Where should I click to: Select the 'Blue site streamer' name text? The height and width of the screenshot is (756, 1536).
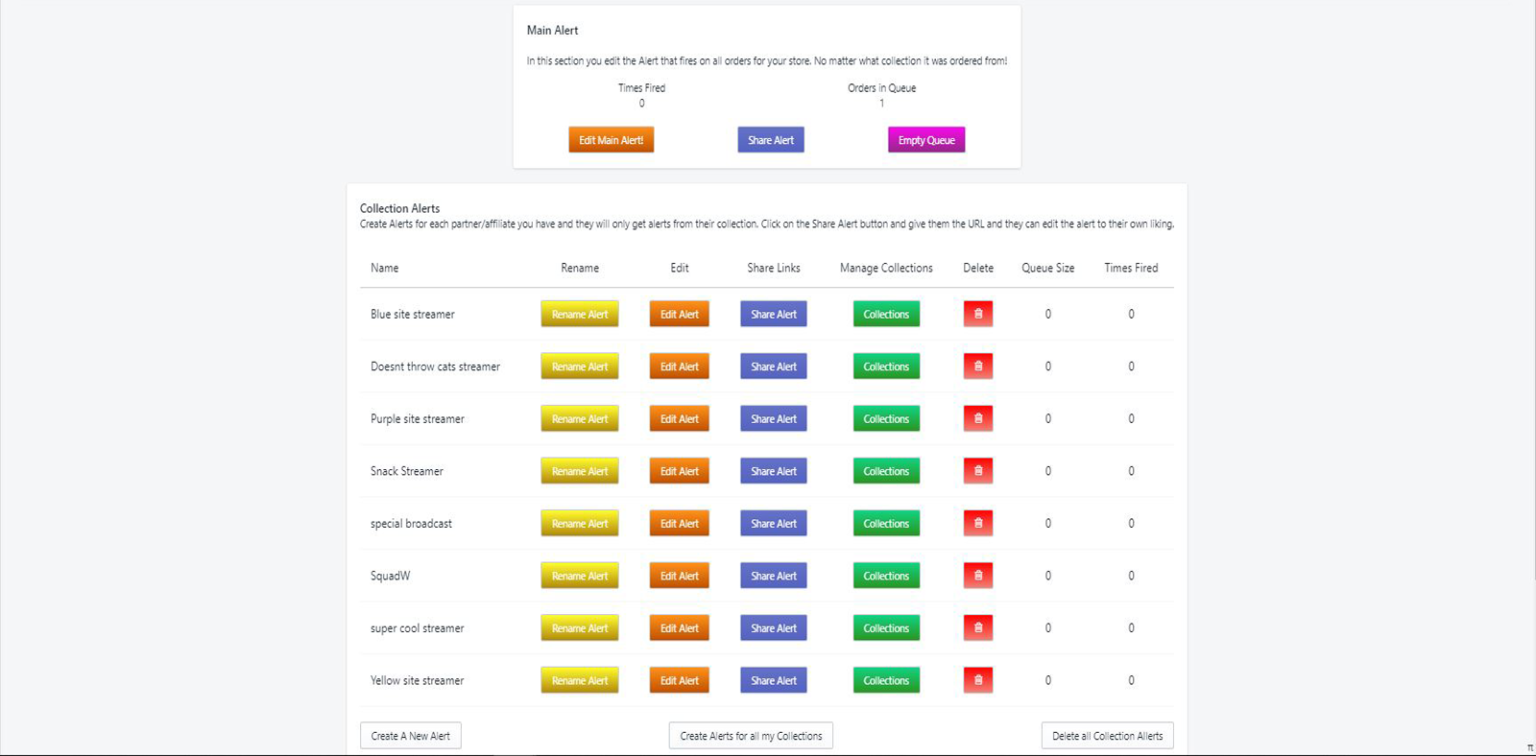click(x=412, y=314)
